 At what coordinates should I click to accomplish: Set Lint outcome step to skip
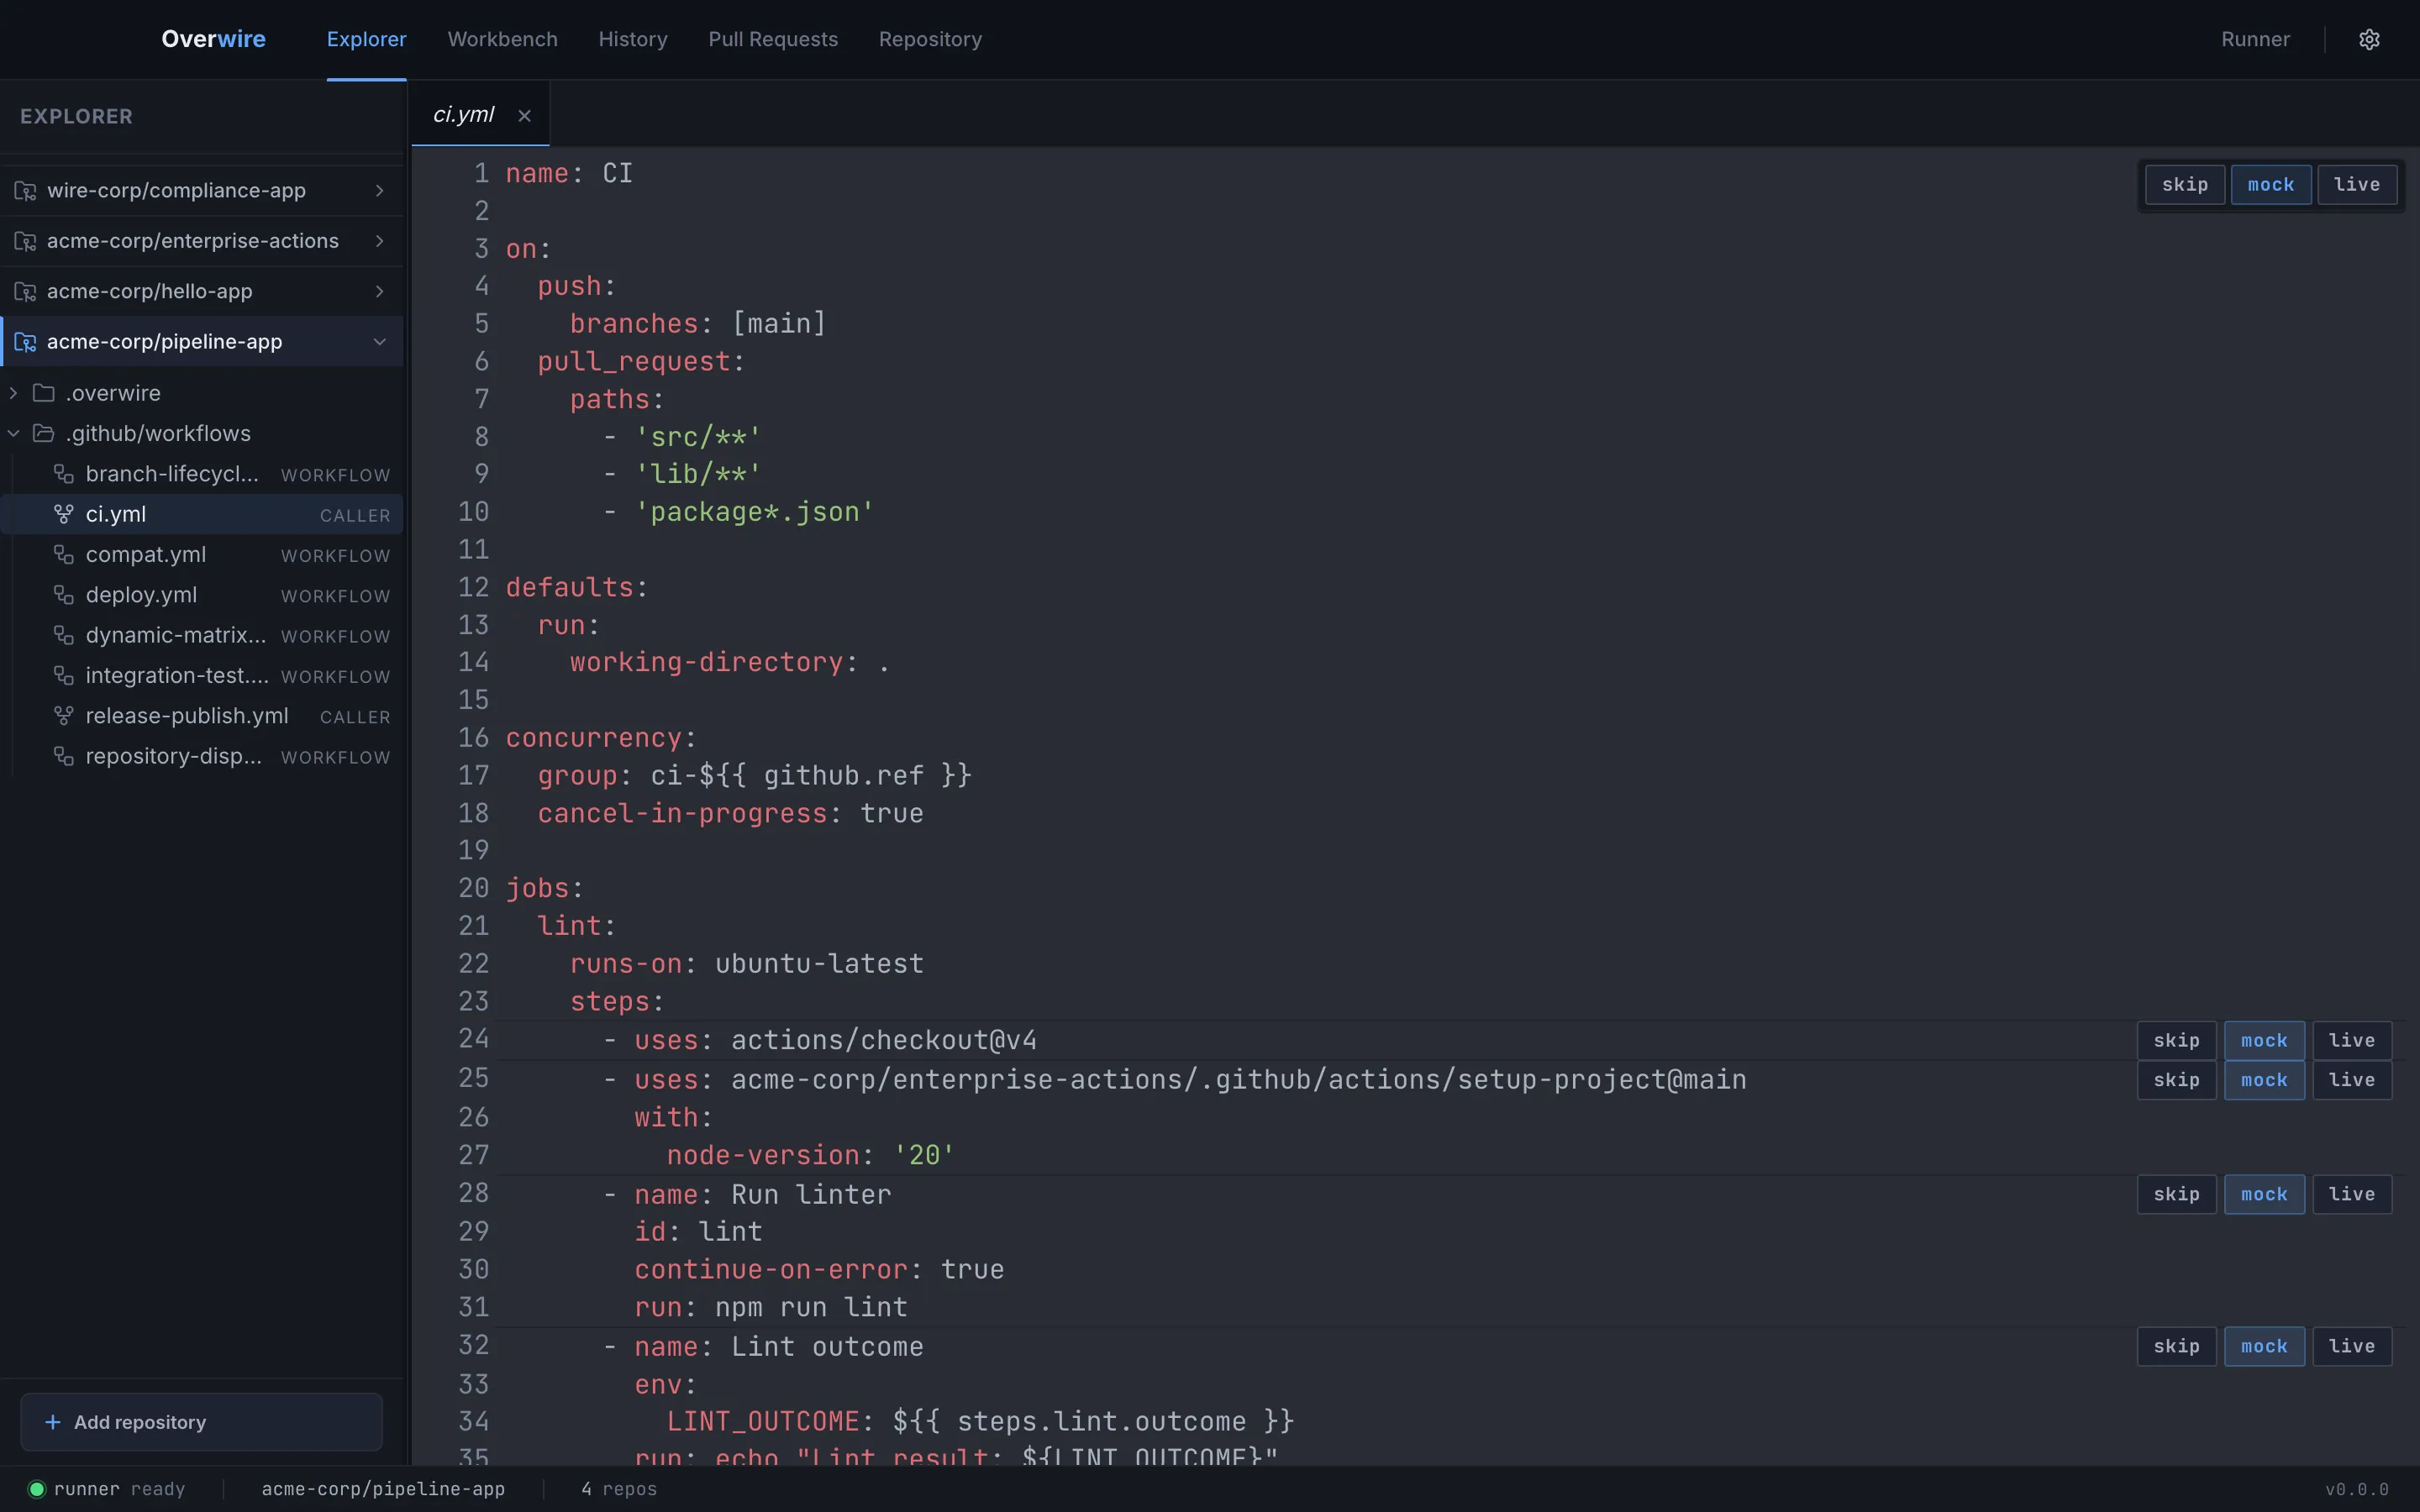pos(2177,1346)
